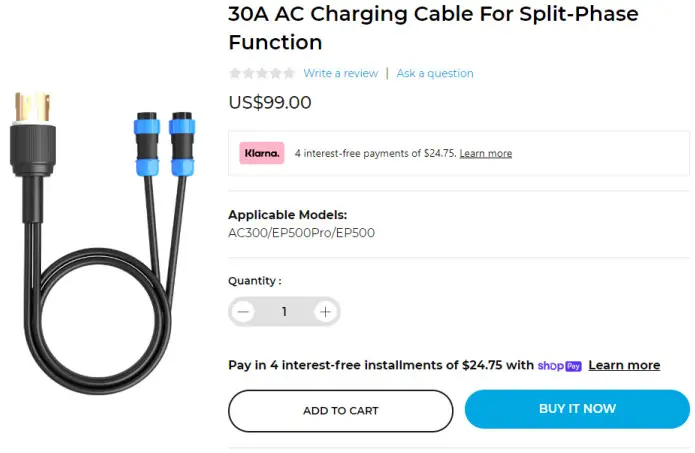The image size is (695, 453).
Task: Increase quantity with the plus button
Action: click(325, 312)
